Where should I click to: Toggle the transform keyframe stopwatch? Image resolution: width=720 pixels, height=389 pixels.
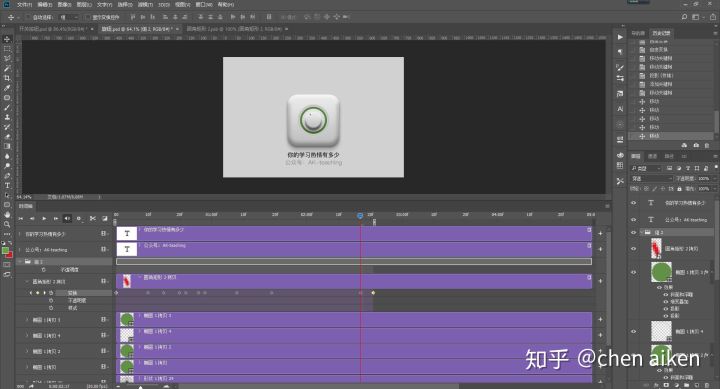(51, 293)
